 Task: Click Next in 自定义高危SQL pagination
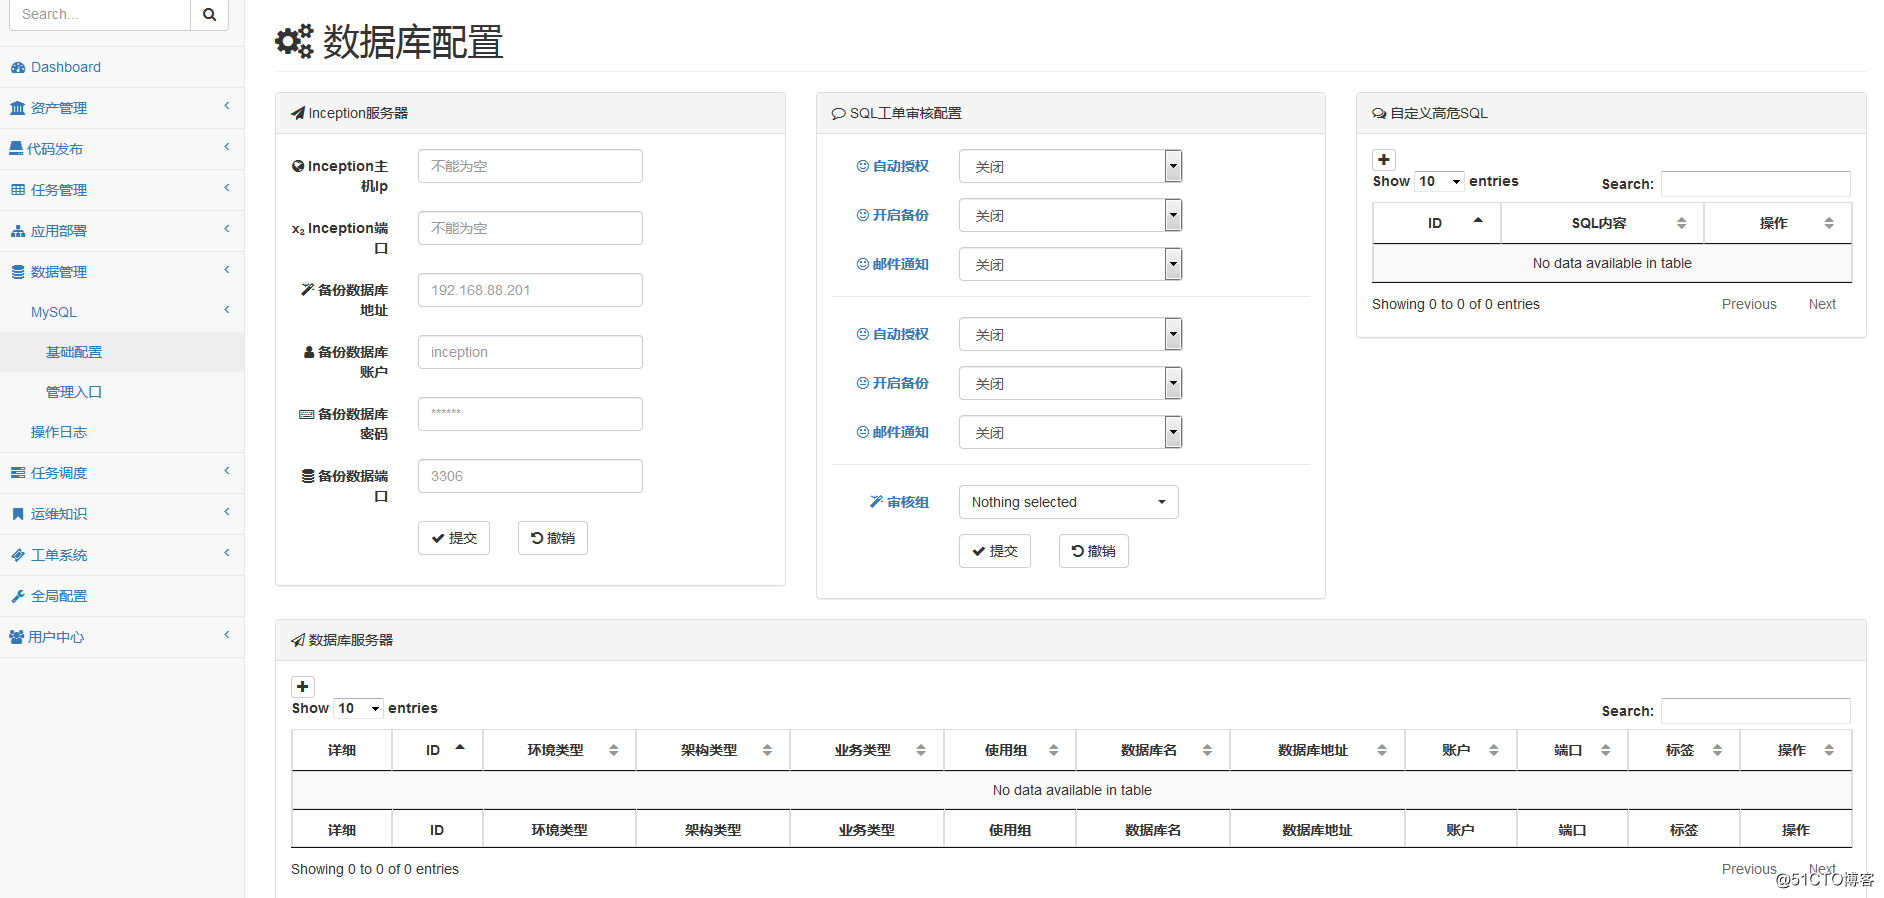pyautogui.click(x=1822, y=304)
